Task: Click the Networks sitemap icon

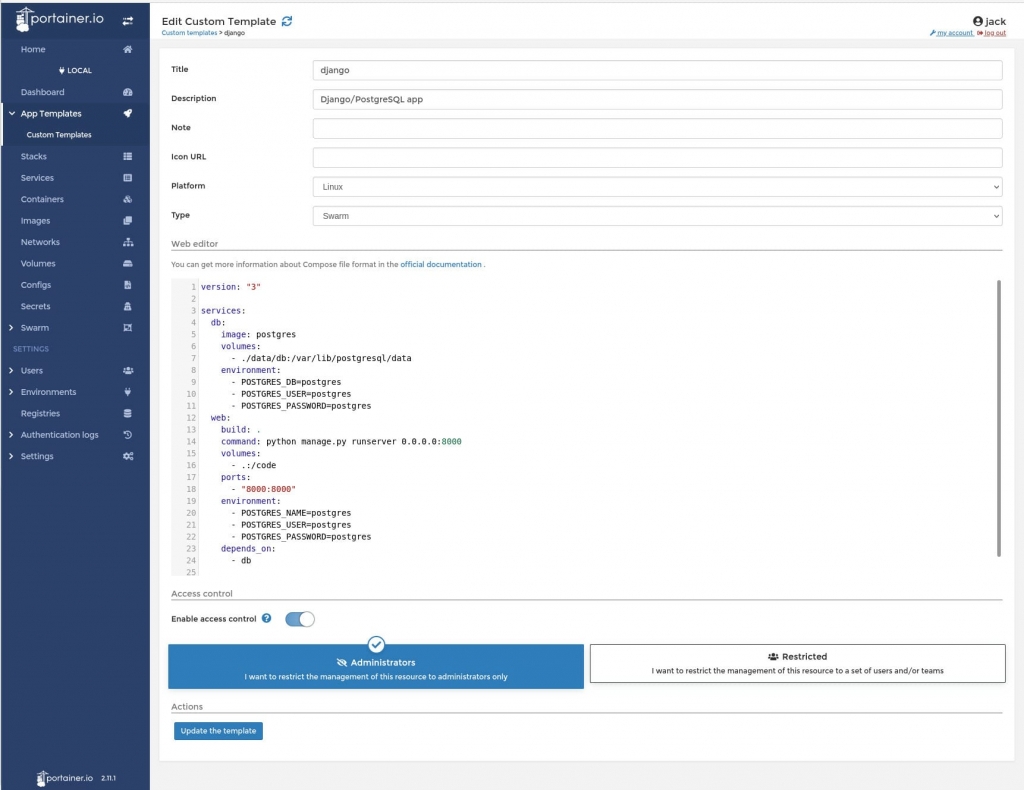Action: [128, 242]
